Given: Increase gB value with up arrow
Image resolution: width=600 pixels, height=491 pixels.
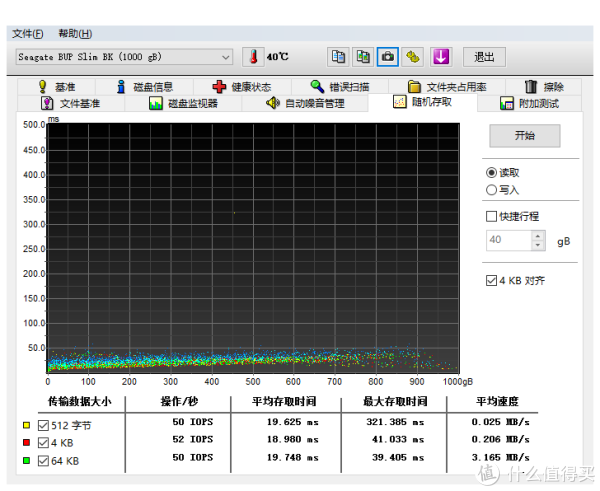Looking at the screenshot, I should tap(538, 236).
